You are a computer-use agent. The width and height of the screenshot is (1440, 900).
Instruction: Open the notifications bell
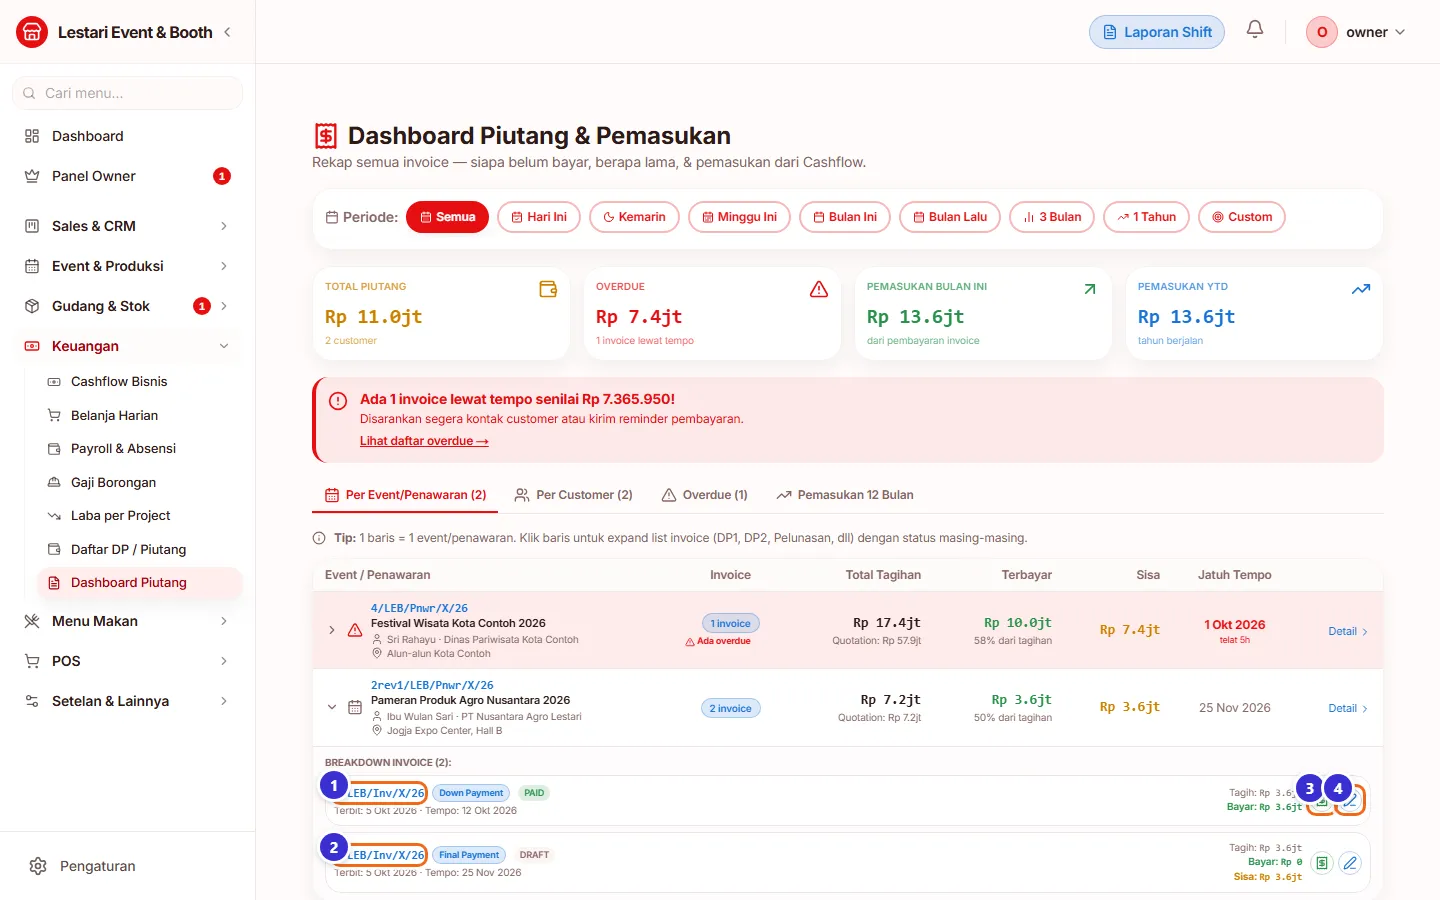[1255, 30]
